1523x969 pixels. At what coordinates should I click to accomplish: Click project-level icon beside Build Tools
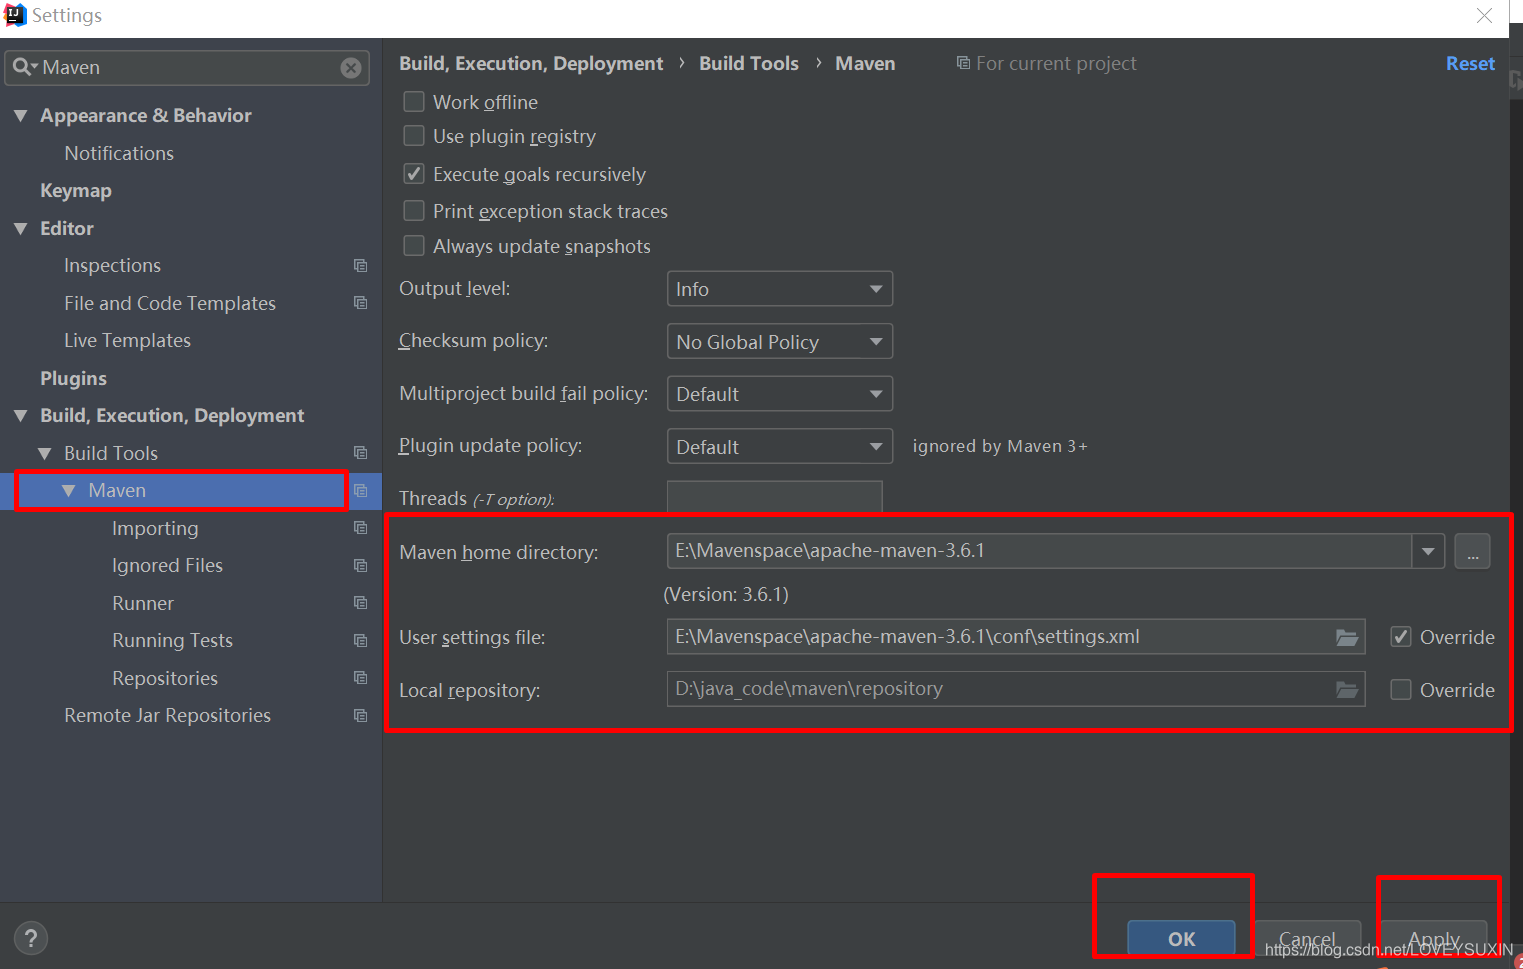(x=361, y=453)
